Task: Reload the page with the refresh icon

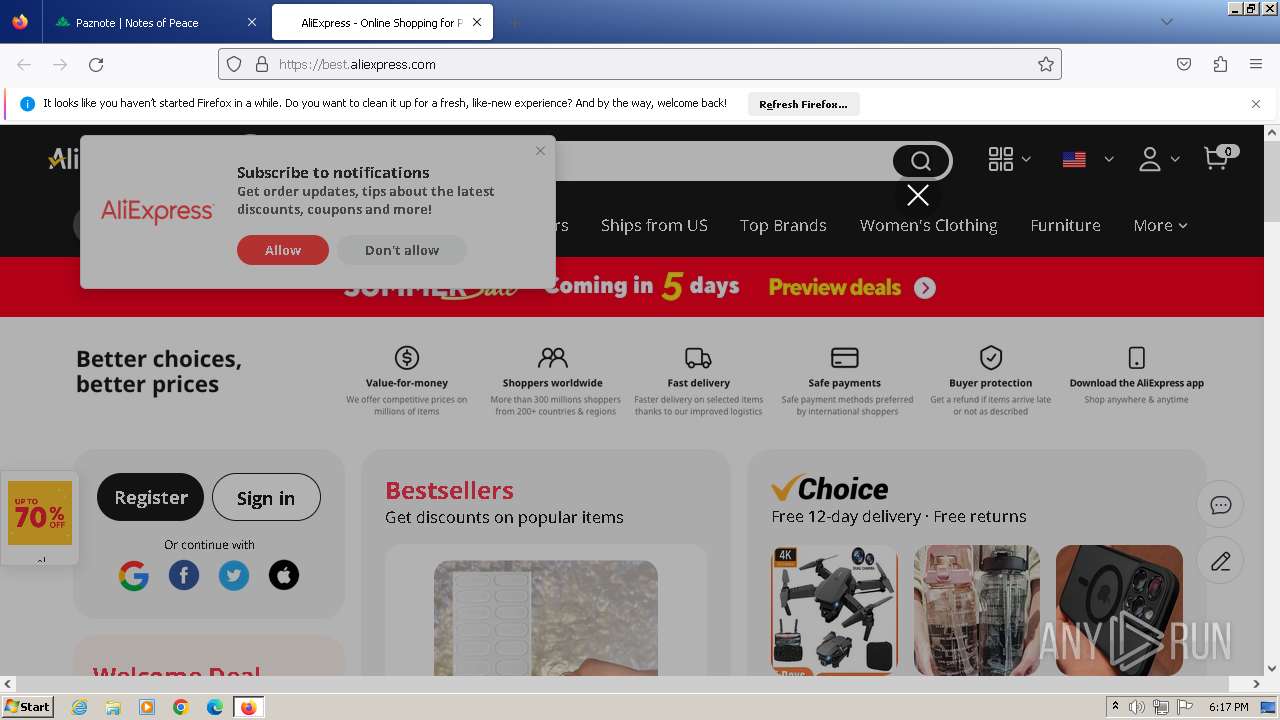Action: pyautogui.click(x=96, y=64)
